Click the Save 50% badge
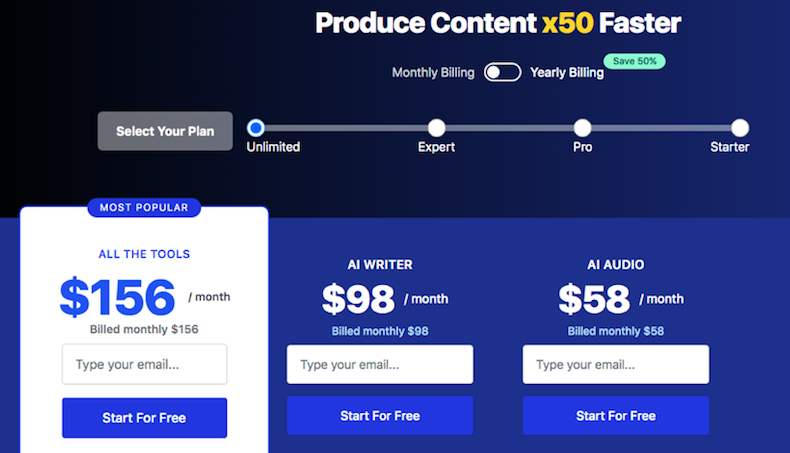790x453 pixels. tap(634, 61)
